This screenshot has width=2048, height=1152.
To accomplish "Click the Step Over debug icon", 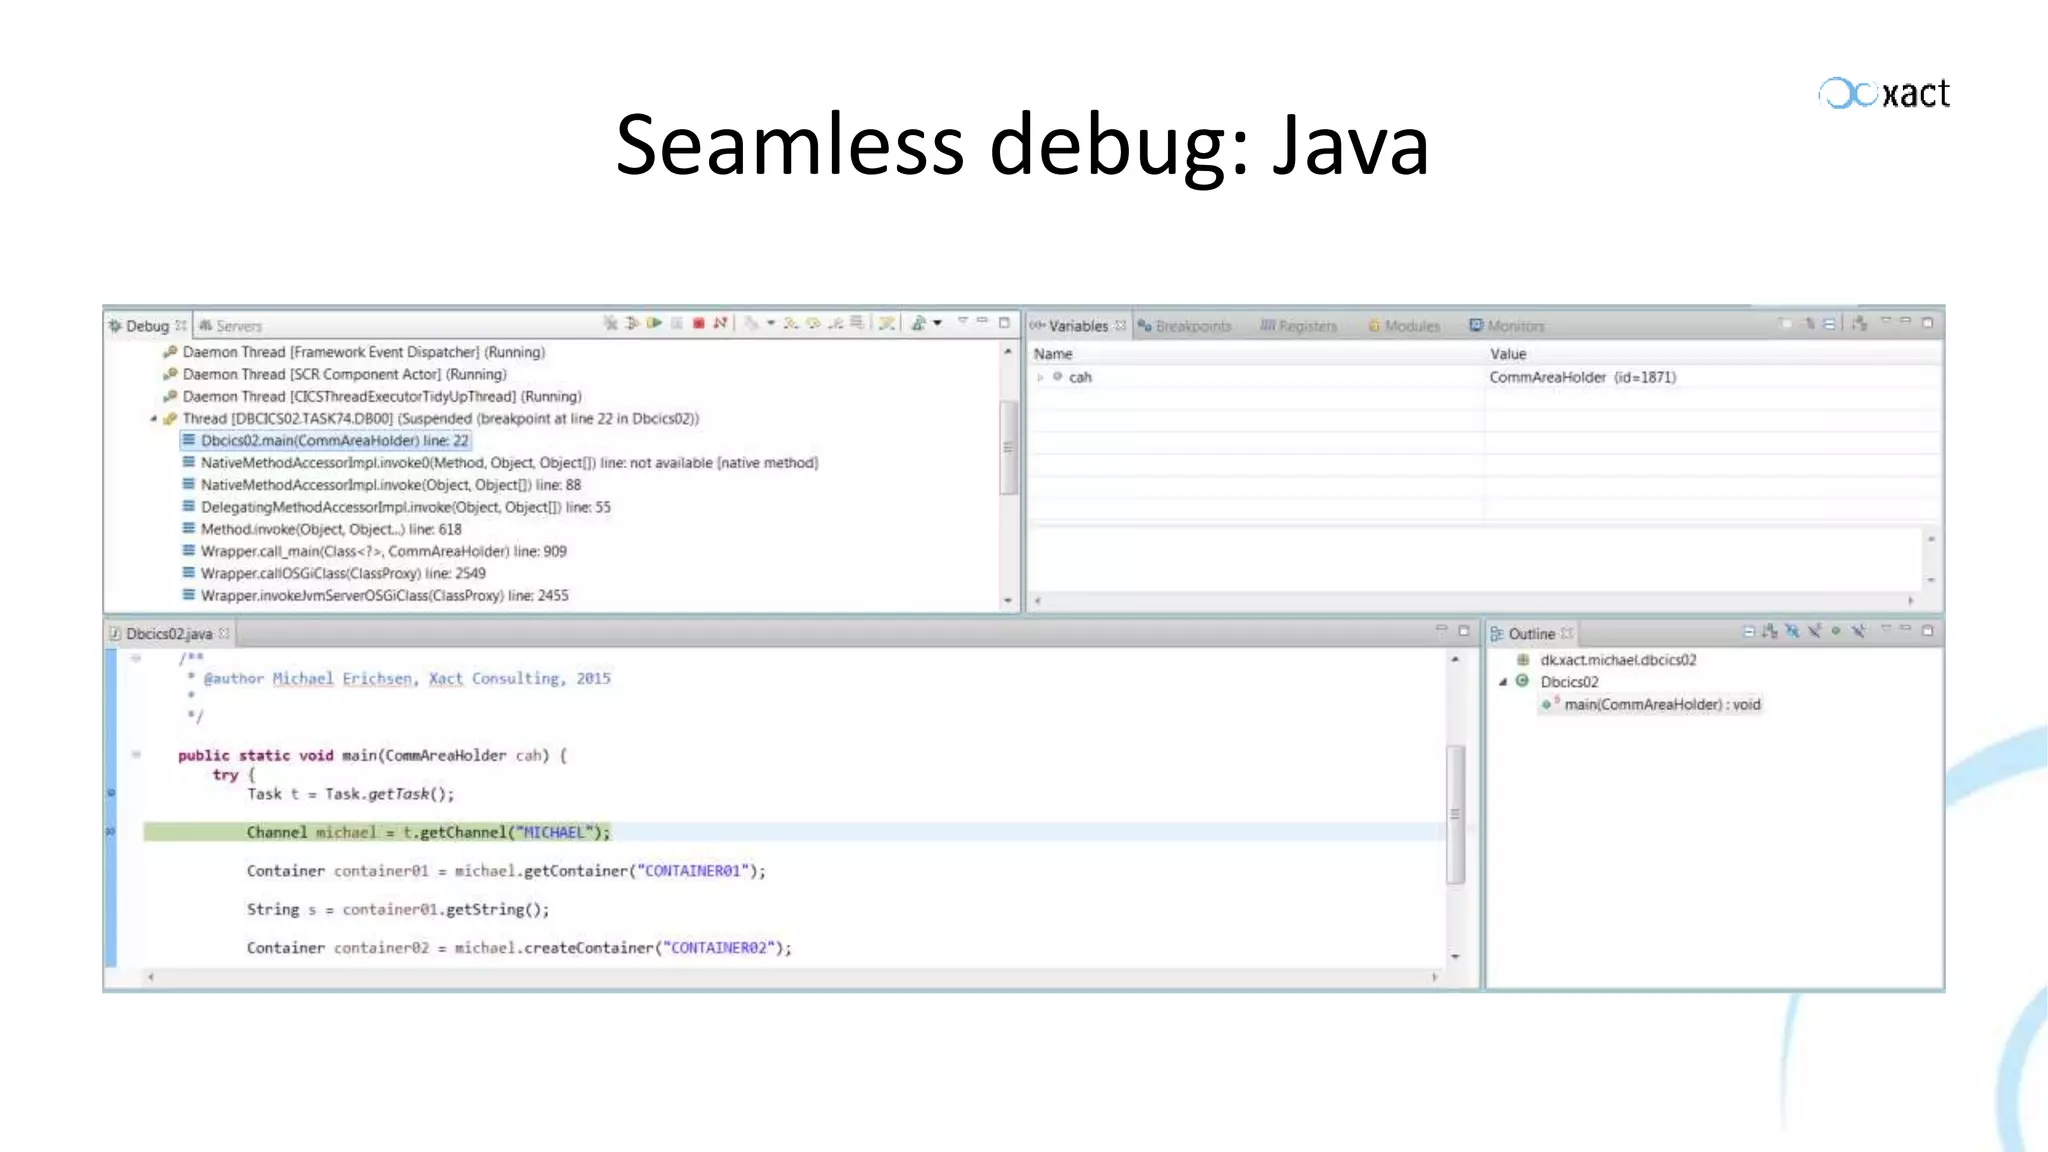I will [813, 323].
